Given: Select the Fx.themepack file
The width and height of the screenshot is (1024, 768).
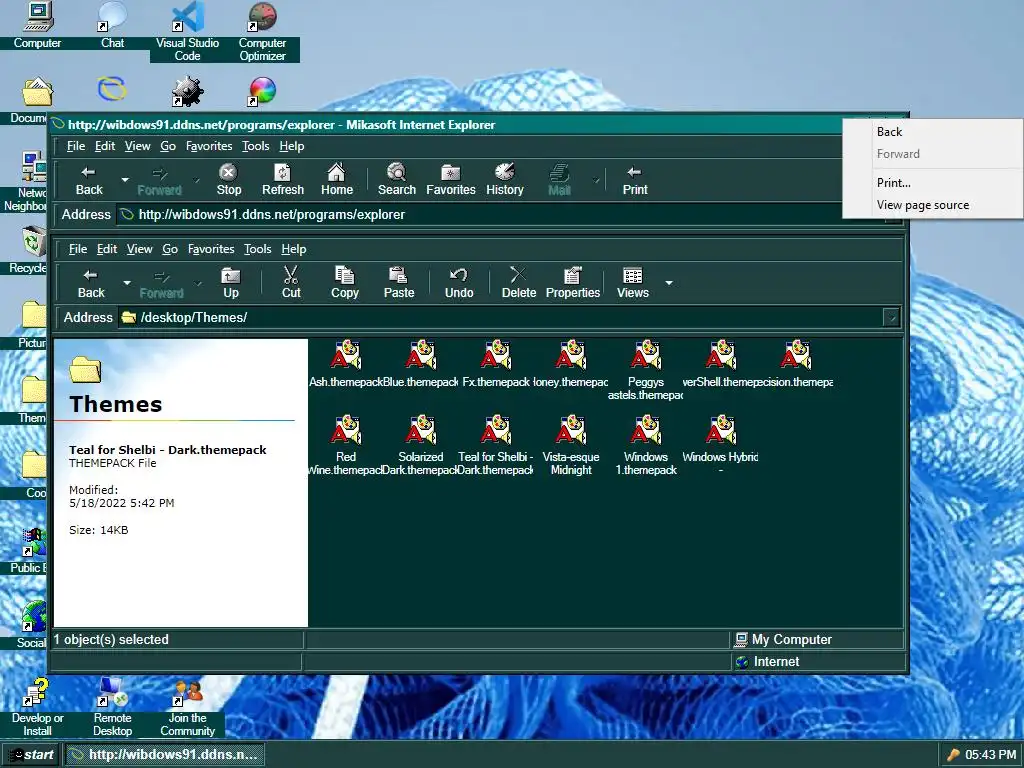Looking at the screenshot, I should (496, 364).
